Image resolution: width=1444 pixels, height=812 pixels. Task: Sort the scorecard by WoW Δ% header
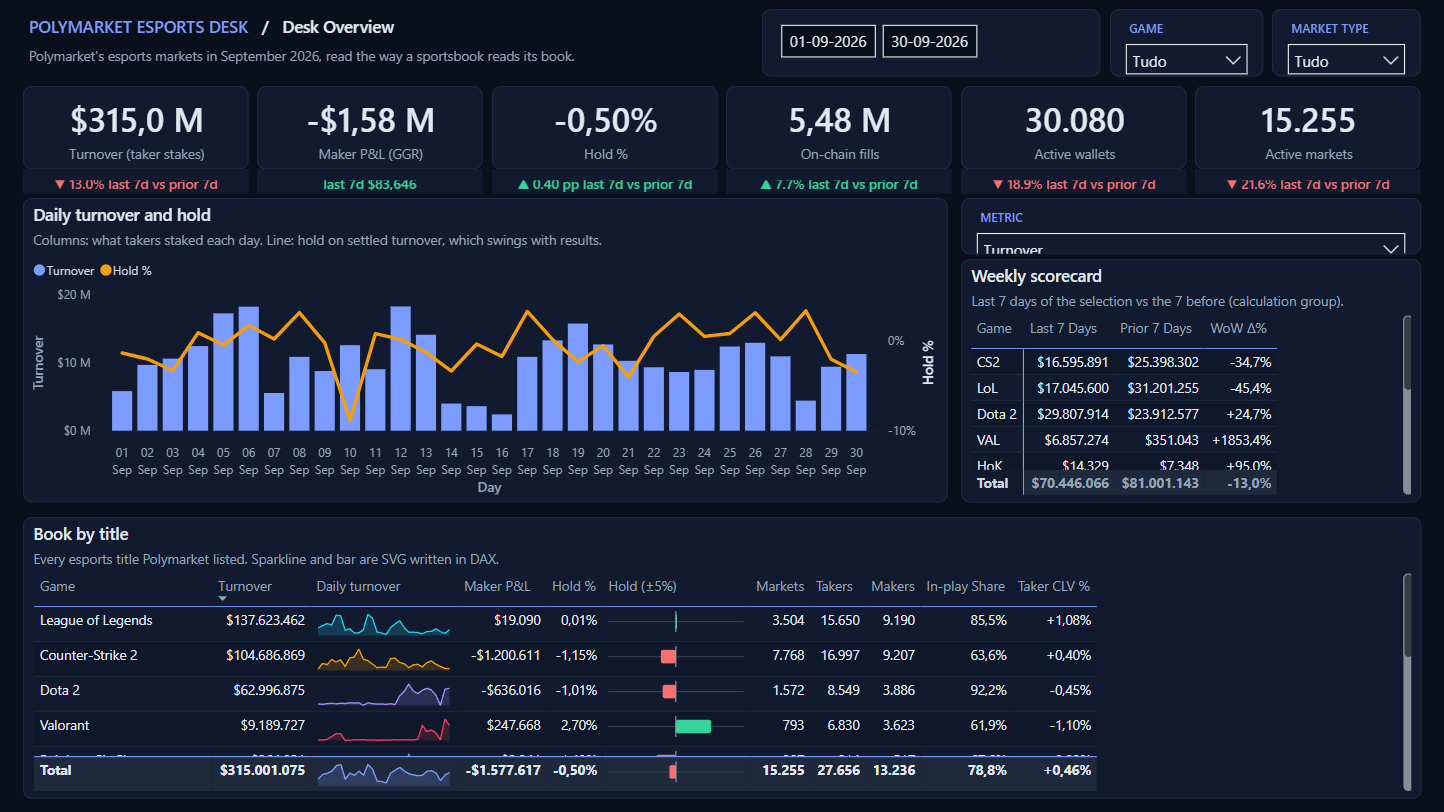[1239, 329]
